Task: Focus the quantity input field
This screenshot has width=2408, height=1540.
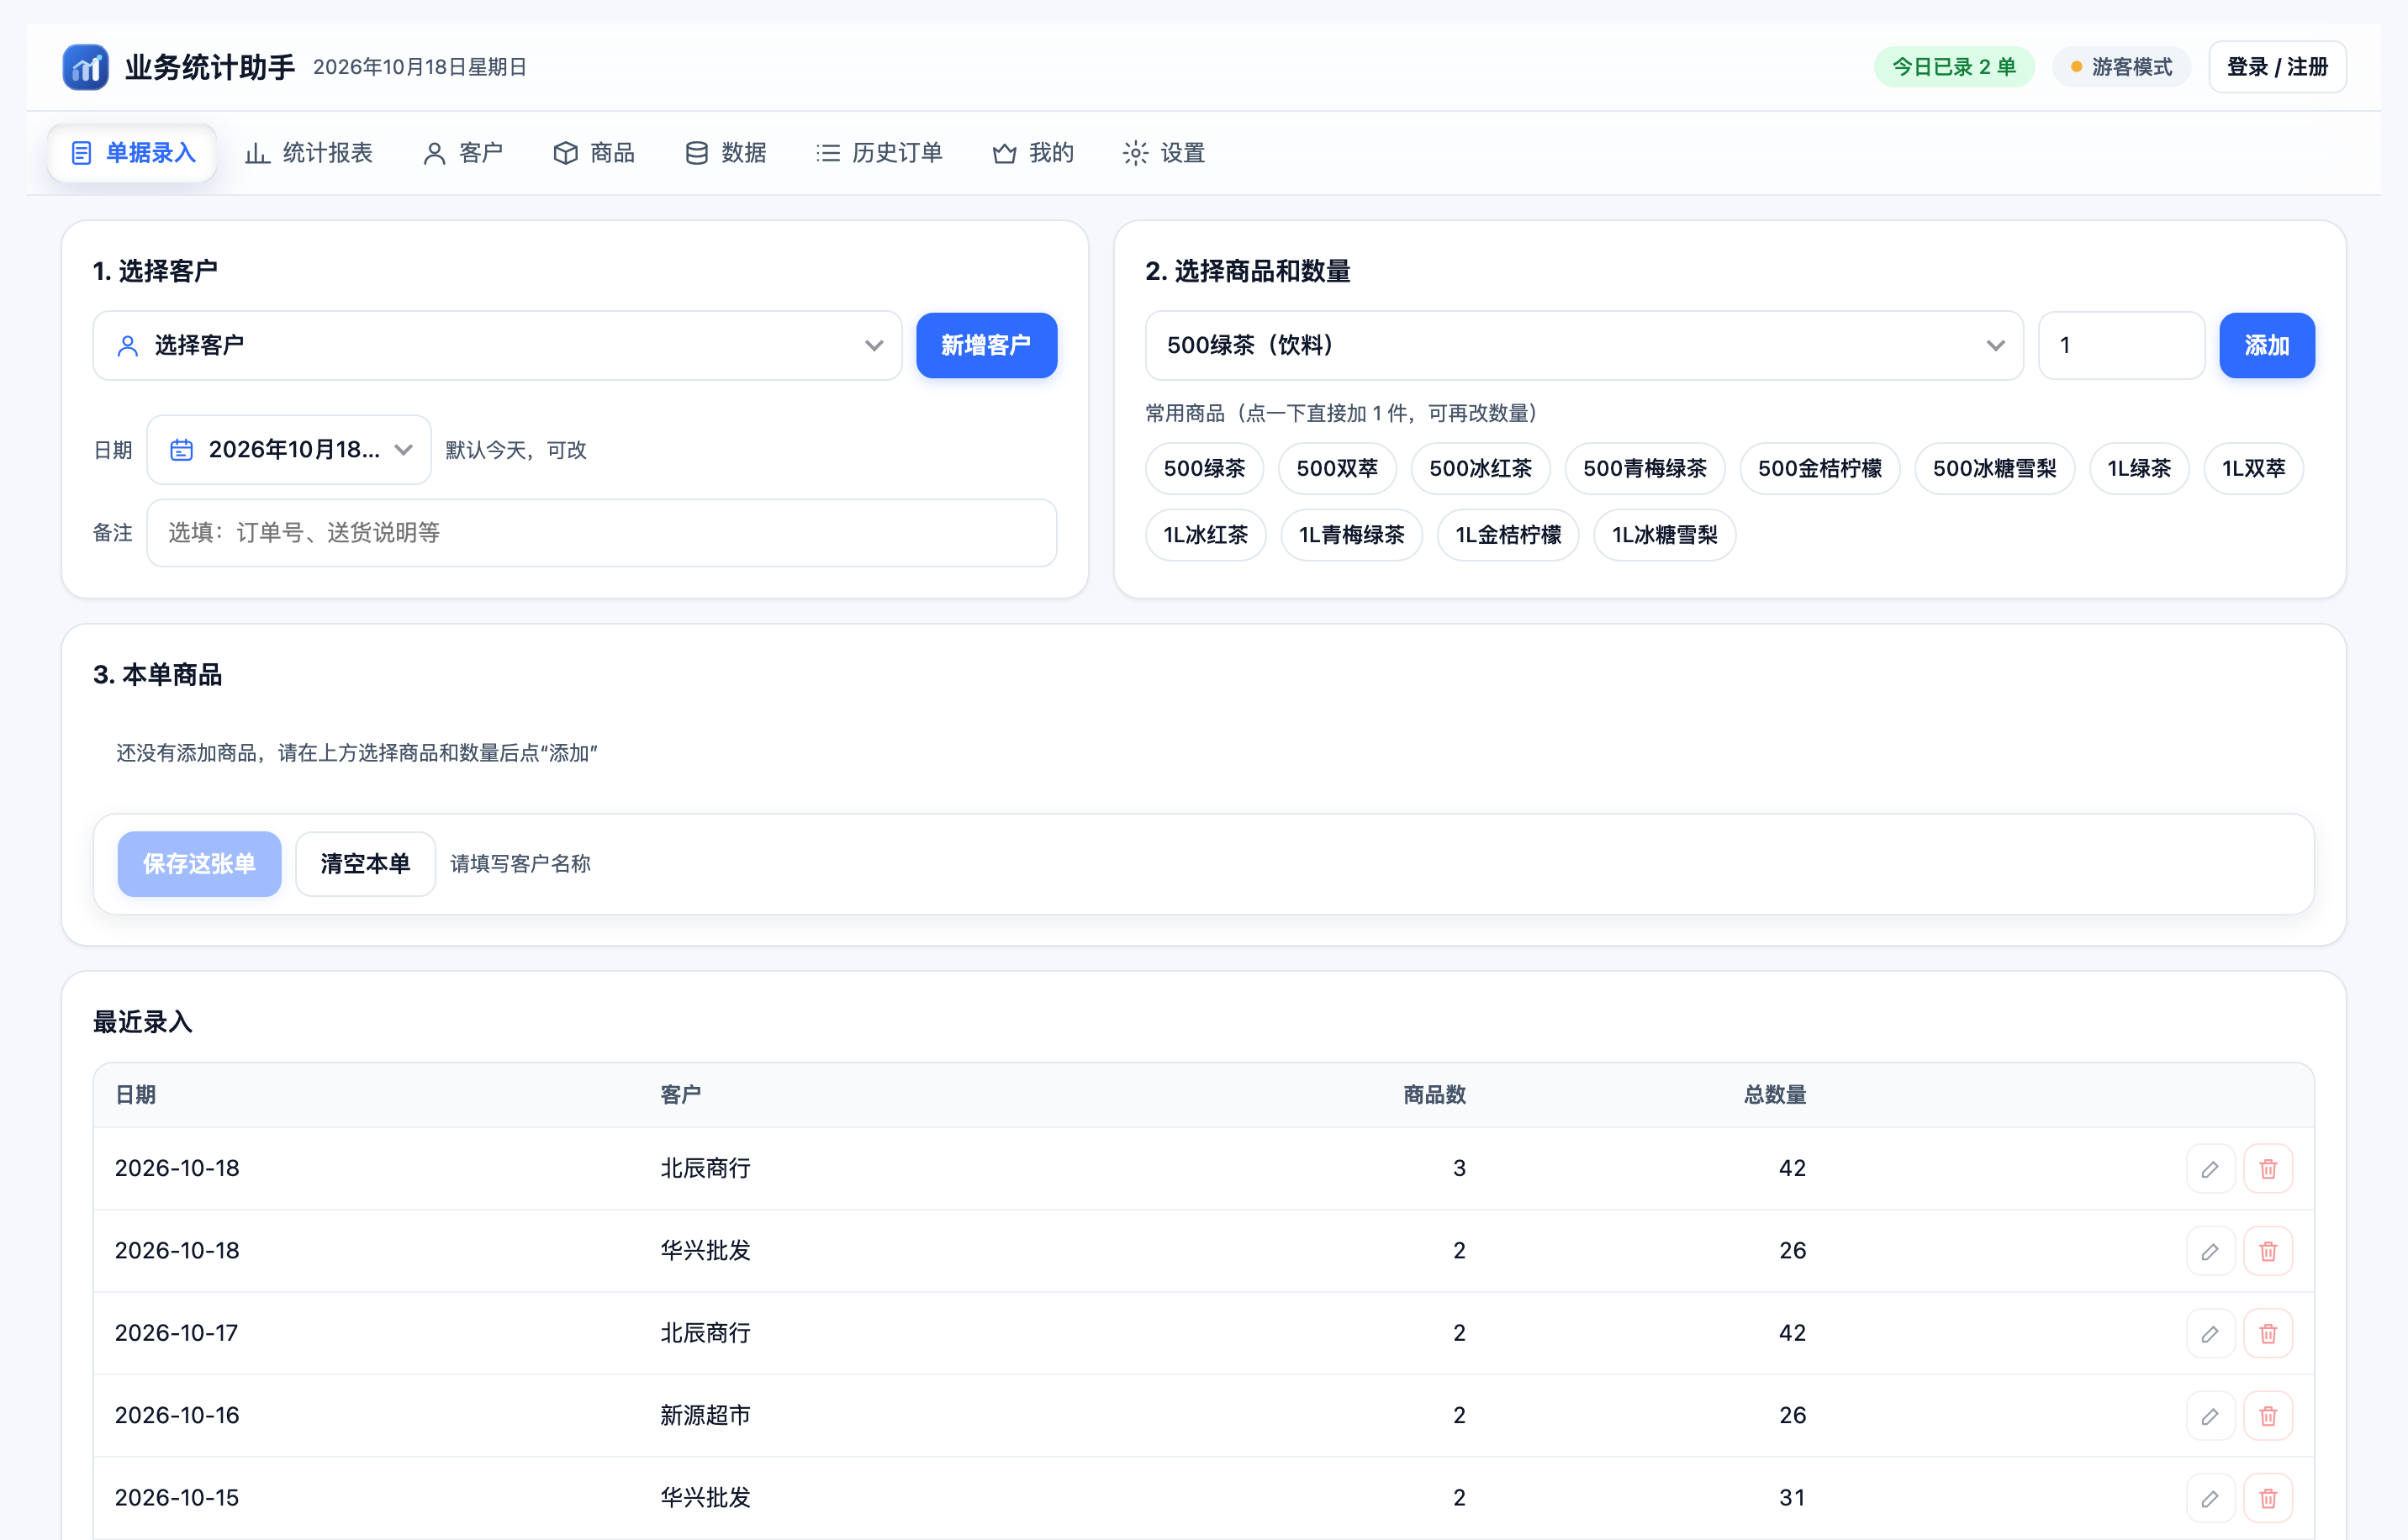Action: tap(2121, 346)
